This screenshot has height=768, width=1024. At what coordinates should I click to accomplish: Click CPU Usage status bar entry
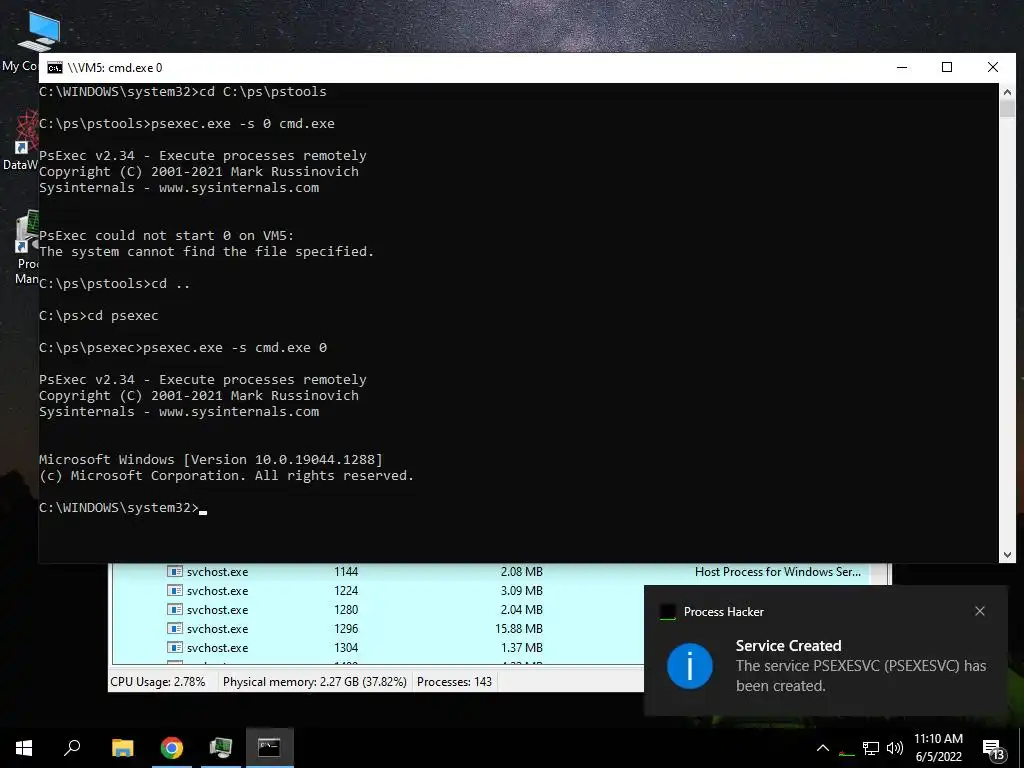(x=157, y=682)
